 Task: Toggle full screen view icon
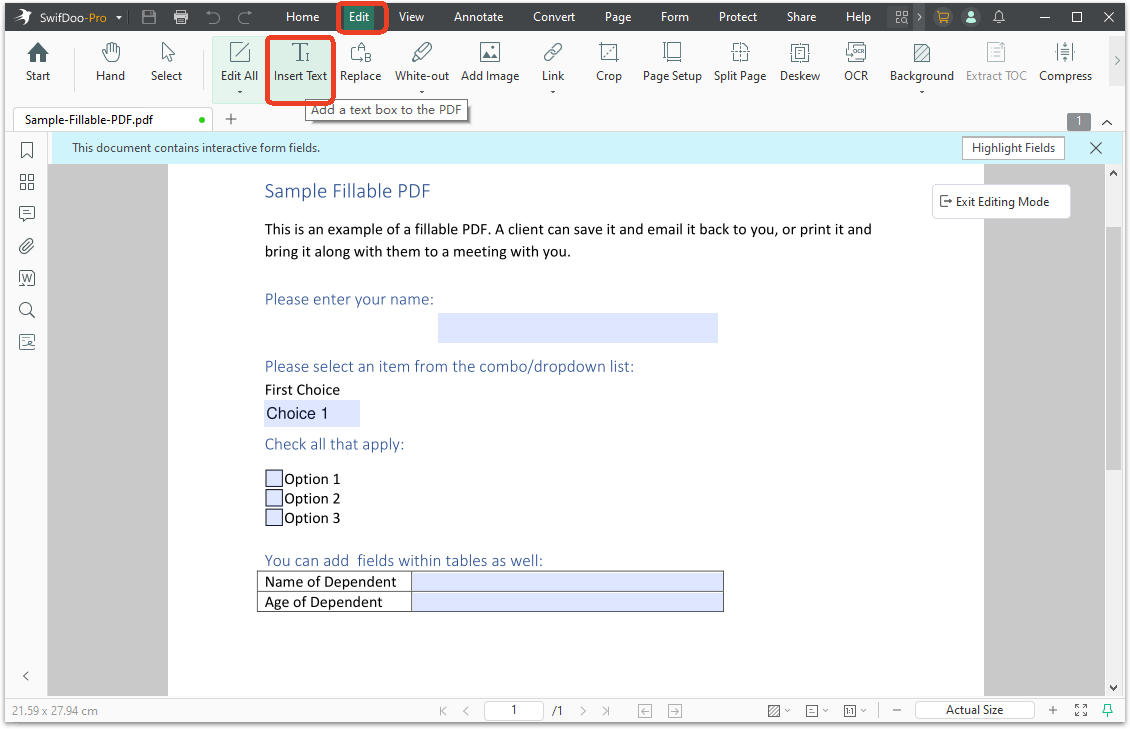coord(1080,710)
